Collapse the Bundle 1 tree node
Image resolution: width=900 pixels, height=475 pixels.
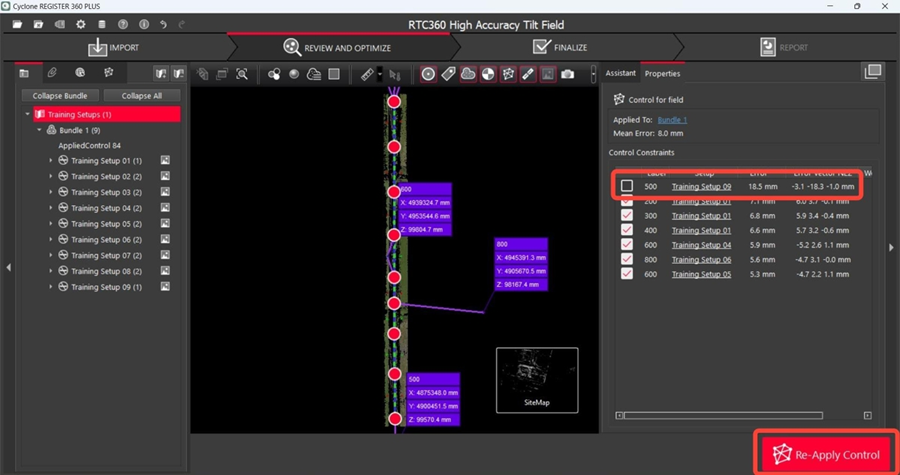pyautogui.click(x=39, y=130)
